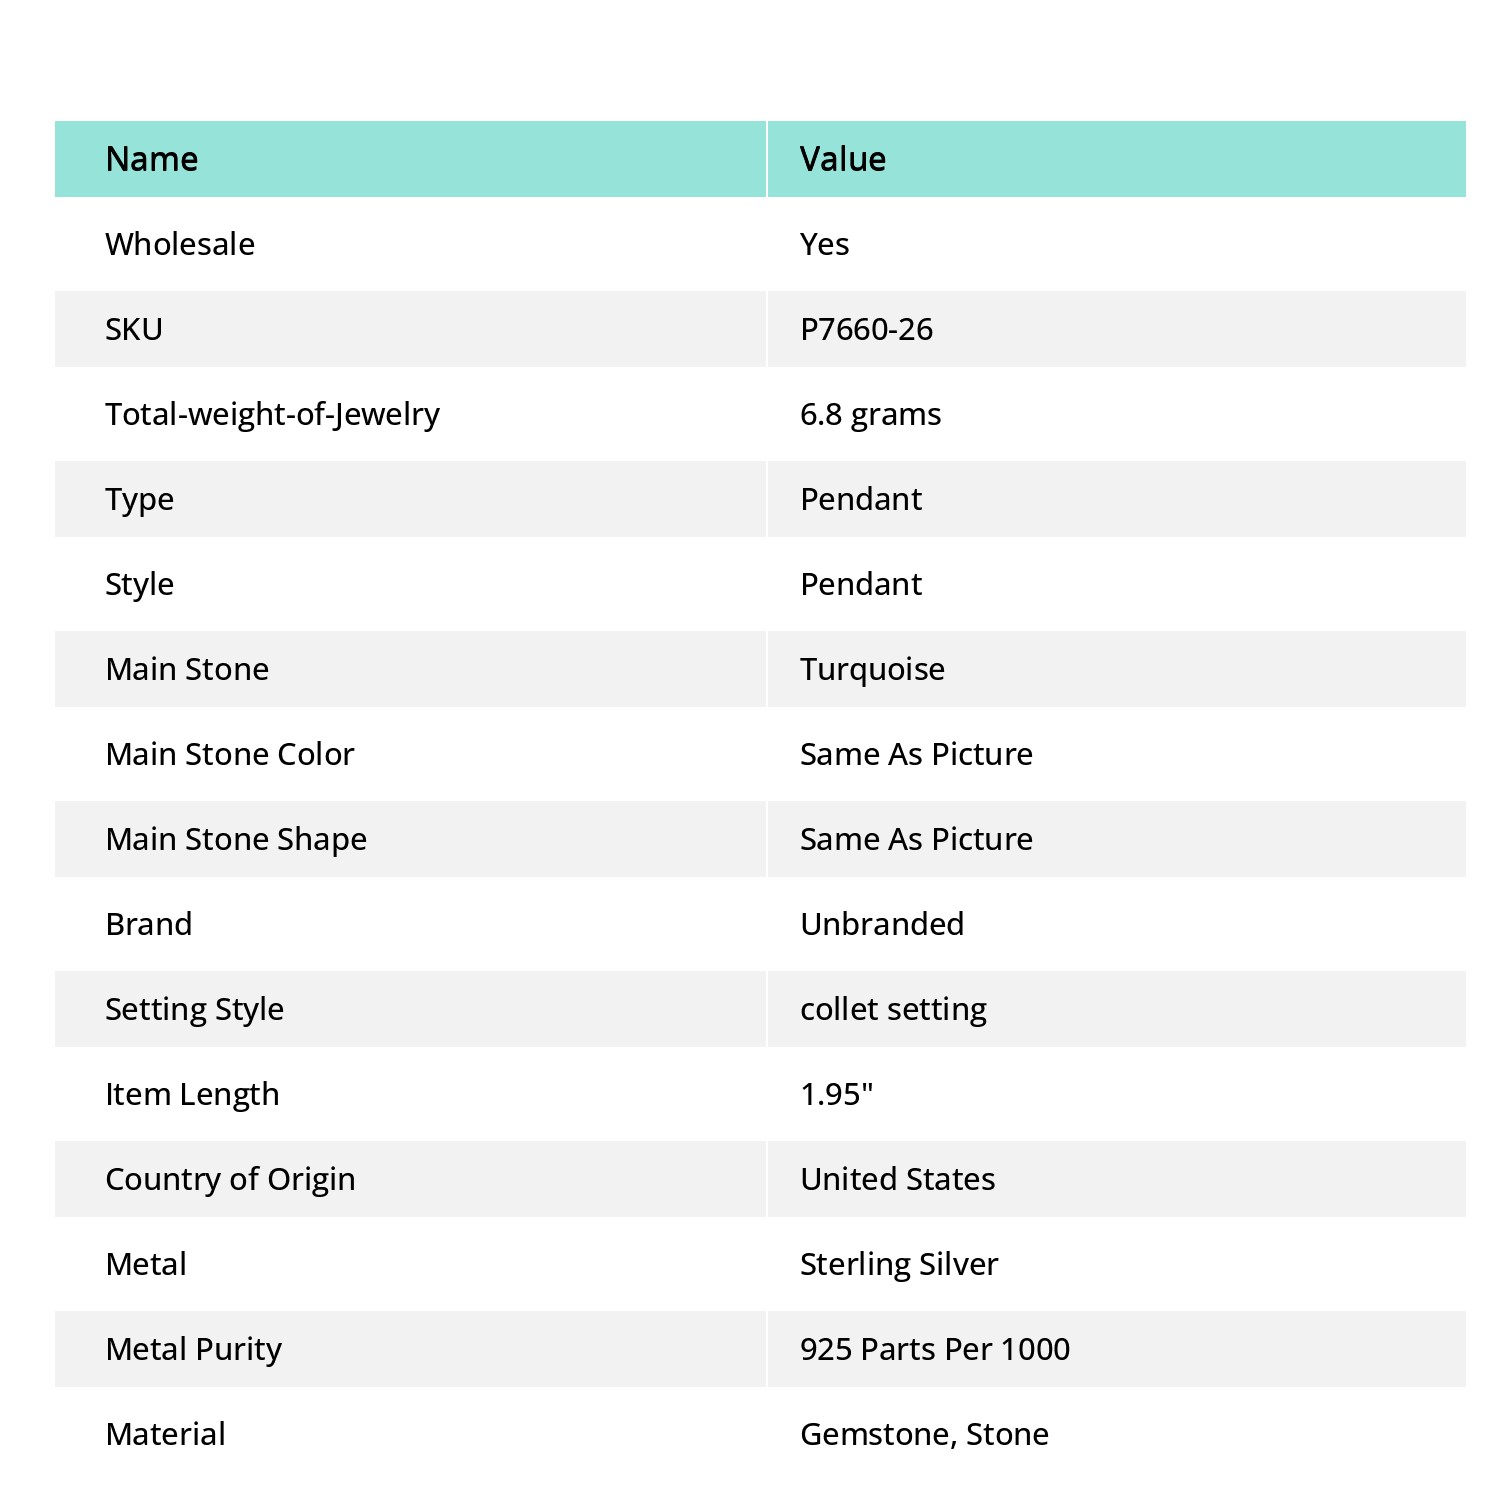Select the 1.95" length value
The width and height of the screenshot is (1500, 1500).
(x=836, y=1094)
